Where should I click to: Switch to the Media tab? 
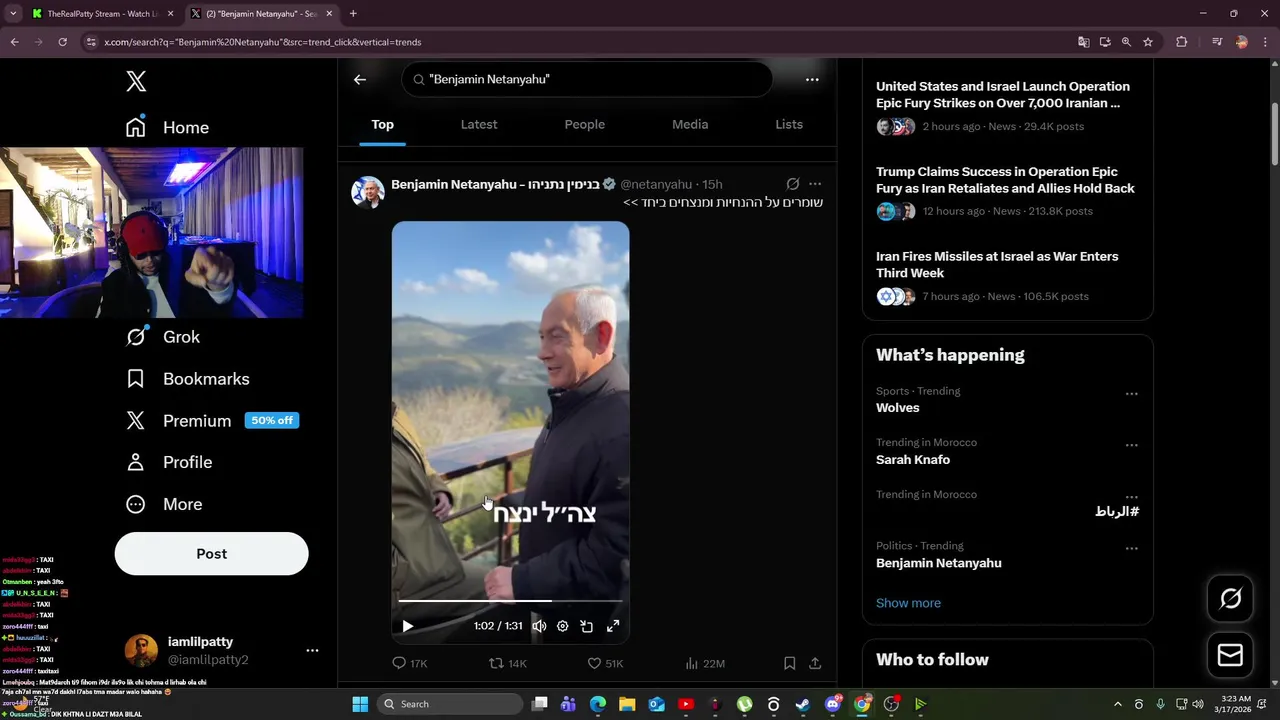690,125
